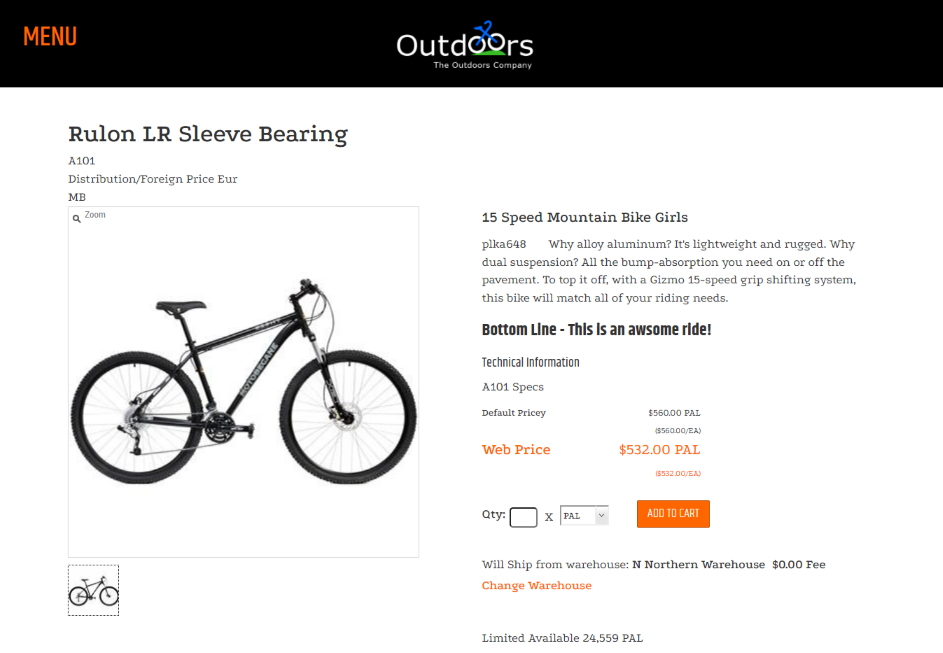Open the Technical Information section
This screenshot has width=943, height=653.
[530, 363]
